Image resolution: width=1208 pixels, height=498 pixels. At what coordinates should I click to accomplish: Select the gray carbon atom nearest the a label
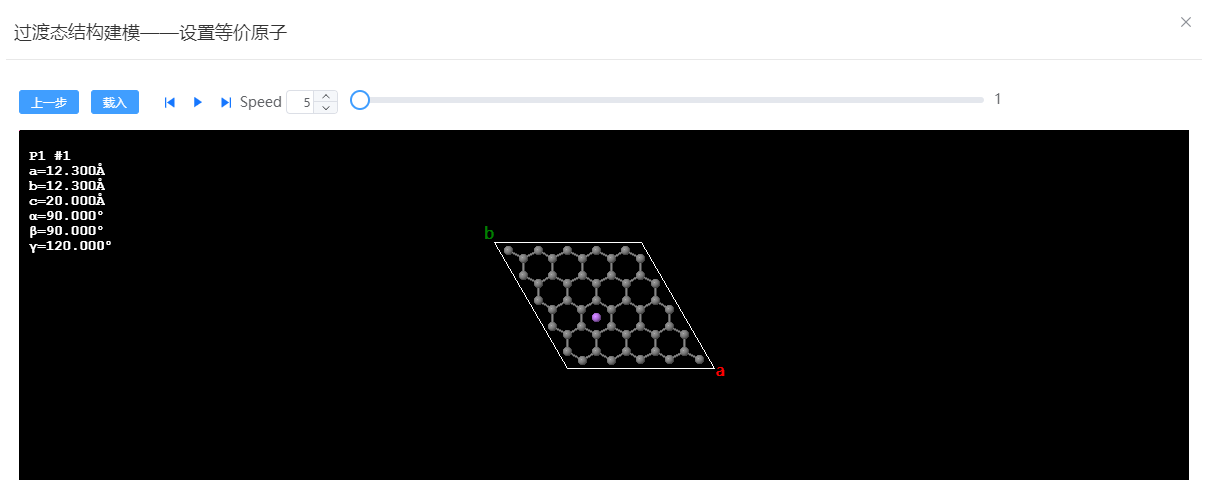[699, 359]
